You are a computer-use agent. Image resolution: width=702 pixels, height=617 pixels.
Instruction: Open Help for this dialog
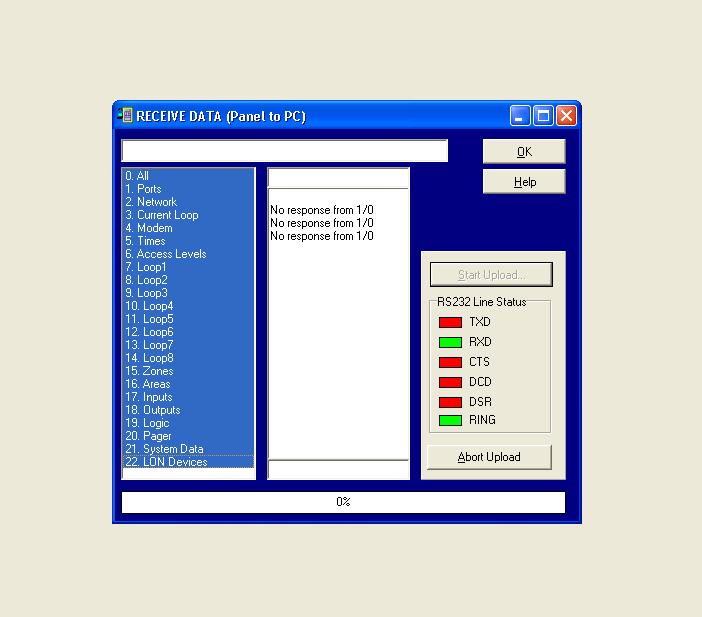524,182
